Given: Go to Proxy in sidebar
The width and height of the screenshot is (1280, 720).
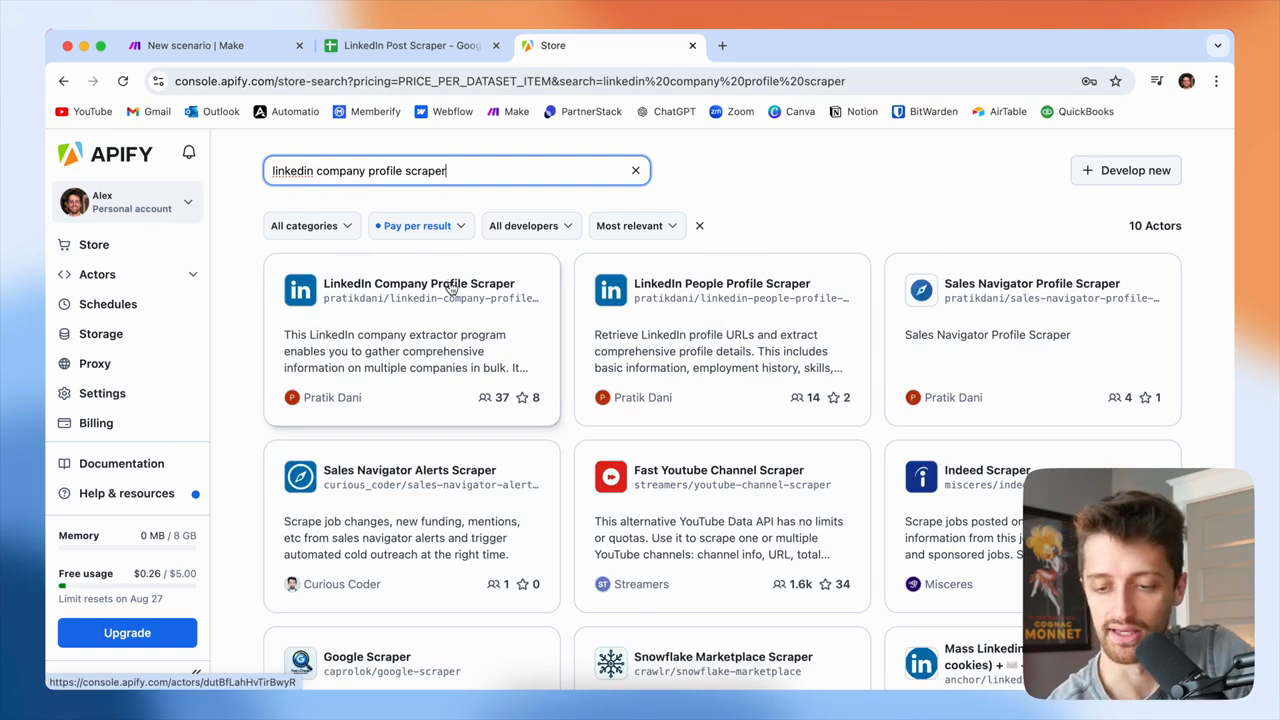Looking at the screenshot, I should pos(95,364).
